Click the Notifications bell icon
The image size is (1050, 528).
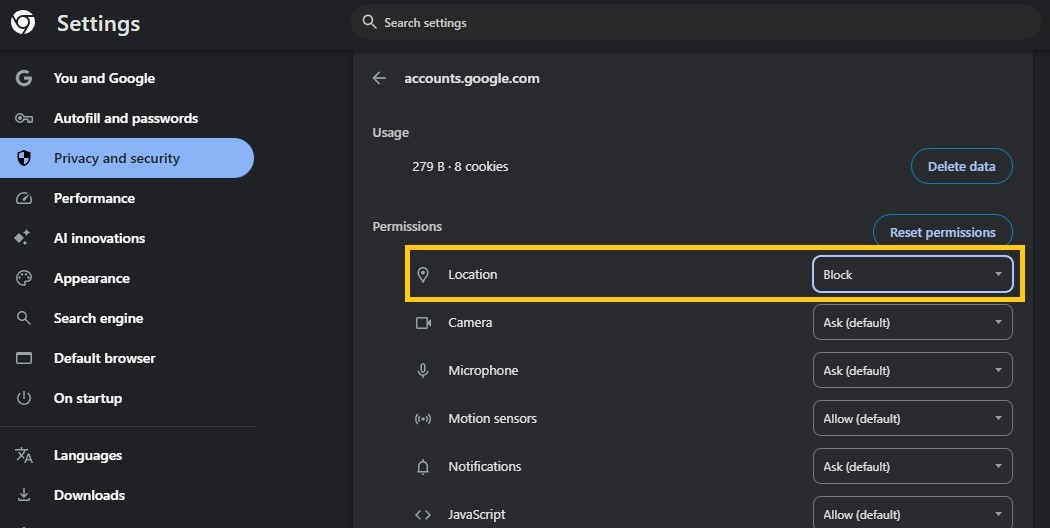click(x=423, y=467)
